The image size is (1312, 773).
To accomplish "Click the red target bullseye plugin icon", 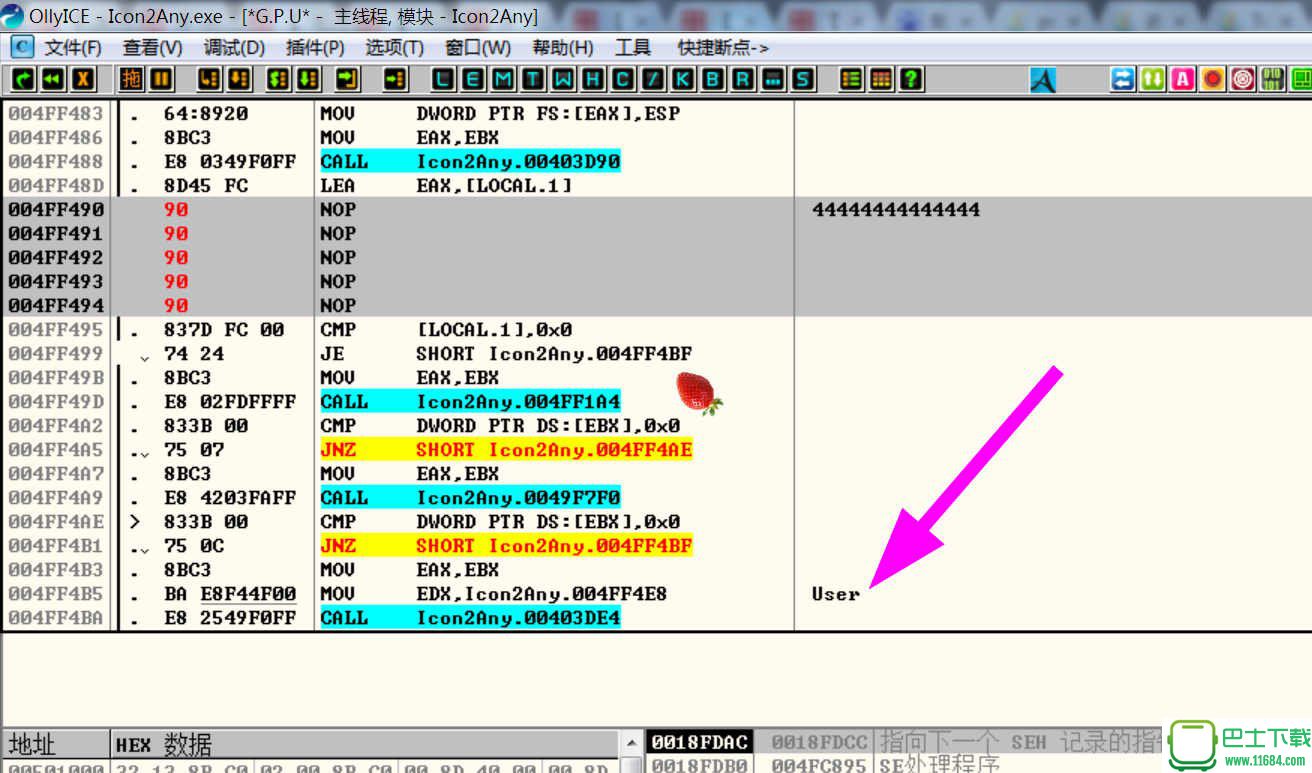I will pos(1243,79).
